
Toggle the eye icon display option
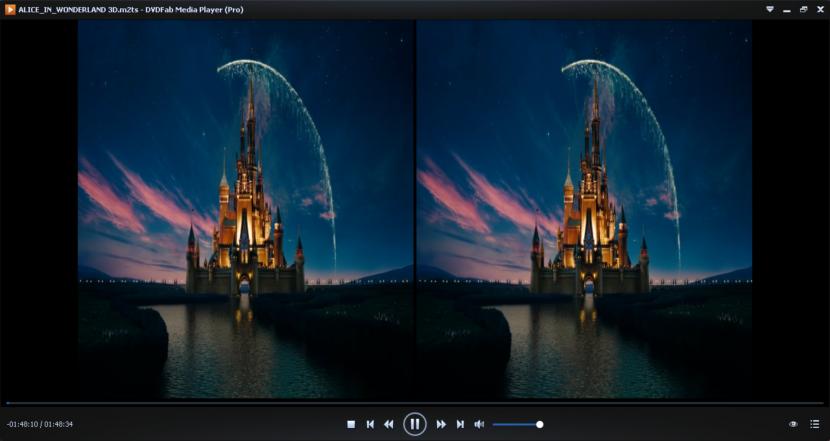coord(793,424)
